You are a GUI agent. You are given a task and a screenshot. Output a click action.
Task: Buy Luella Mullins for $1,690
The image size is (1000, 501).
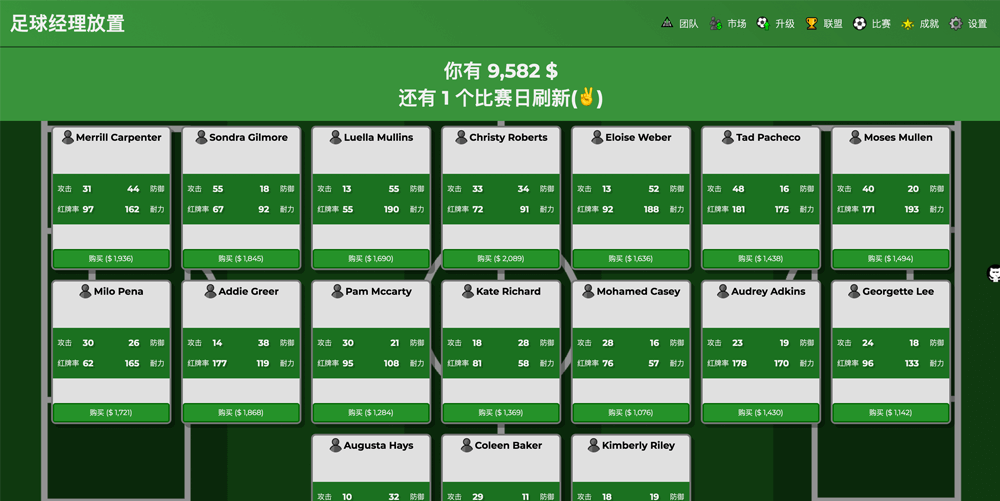coord(371,259)
